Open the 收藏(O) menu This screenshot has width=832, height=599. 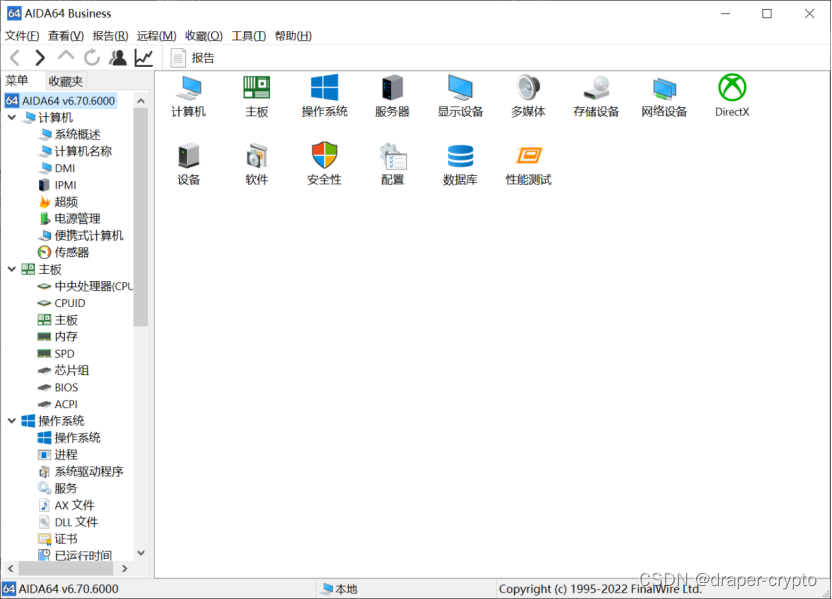point(204,36)
